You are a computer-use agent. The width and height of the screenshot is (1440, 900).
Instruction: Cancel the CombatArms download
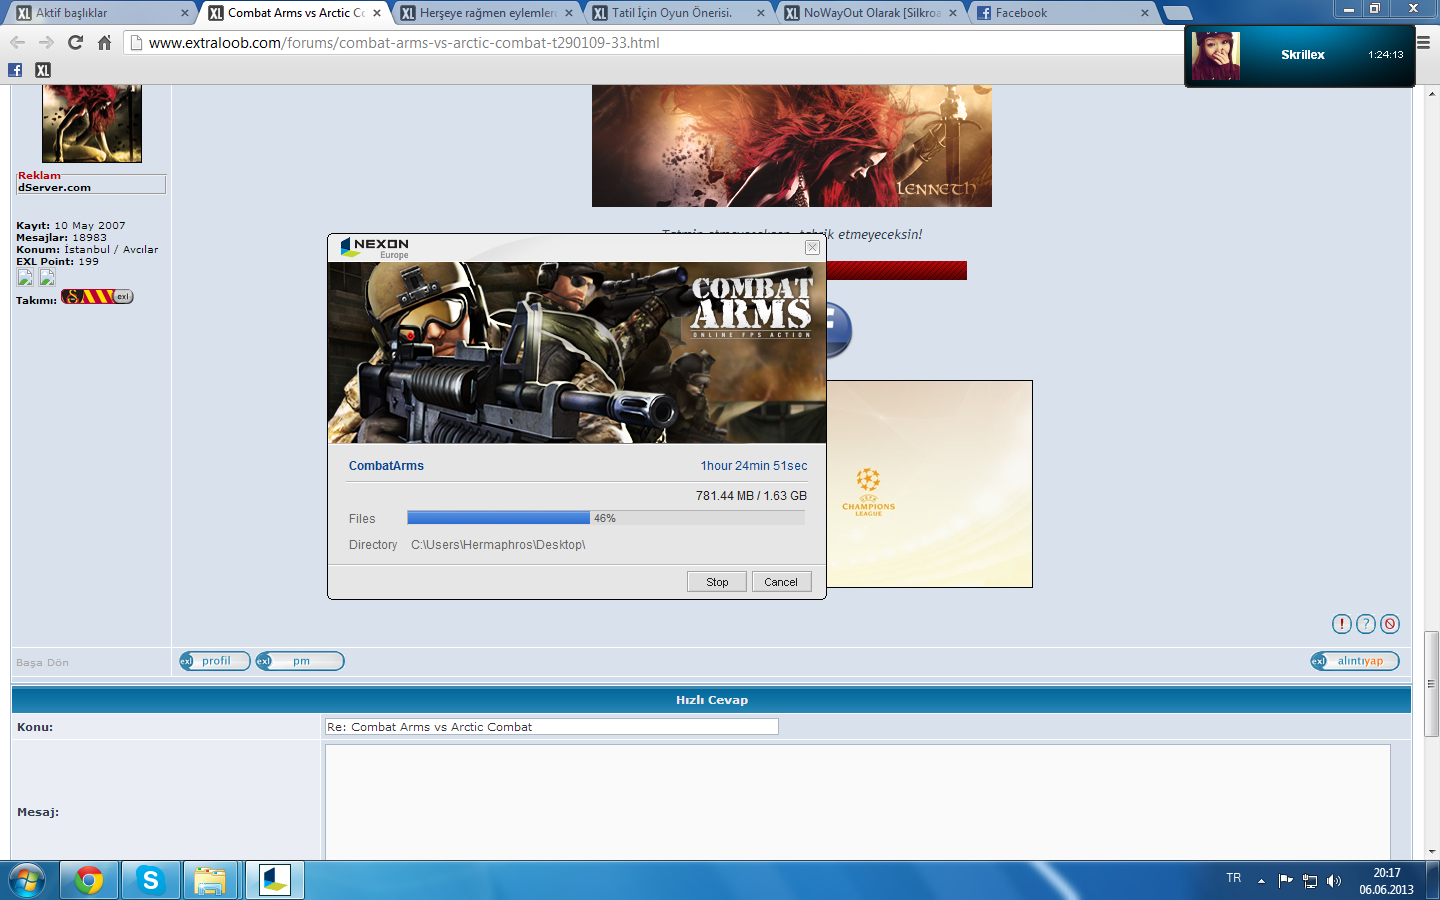pos(781,582)
